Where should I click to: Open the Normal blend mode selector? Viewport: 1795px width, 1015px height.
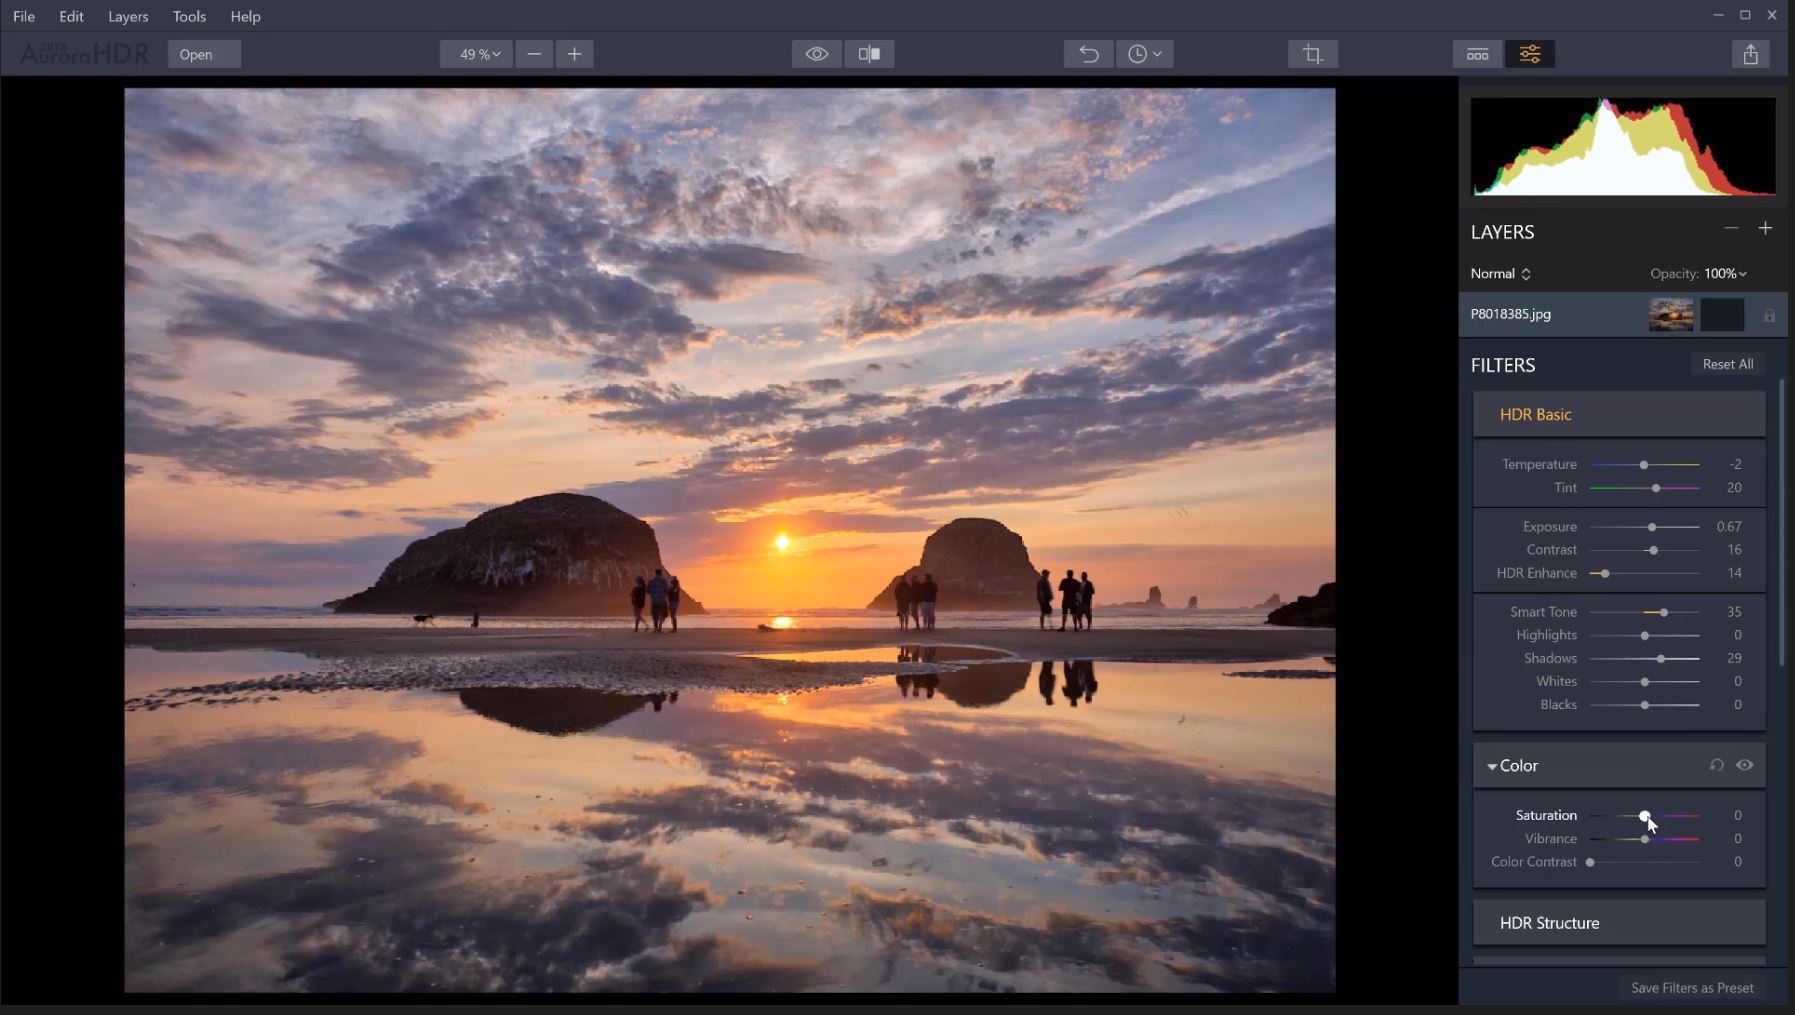point(1499,273)
